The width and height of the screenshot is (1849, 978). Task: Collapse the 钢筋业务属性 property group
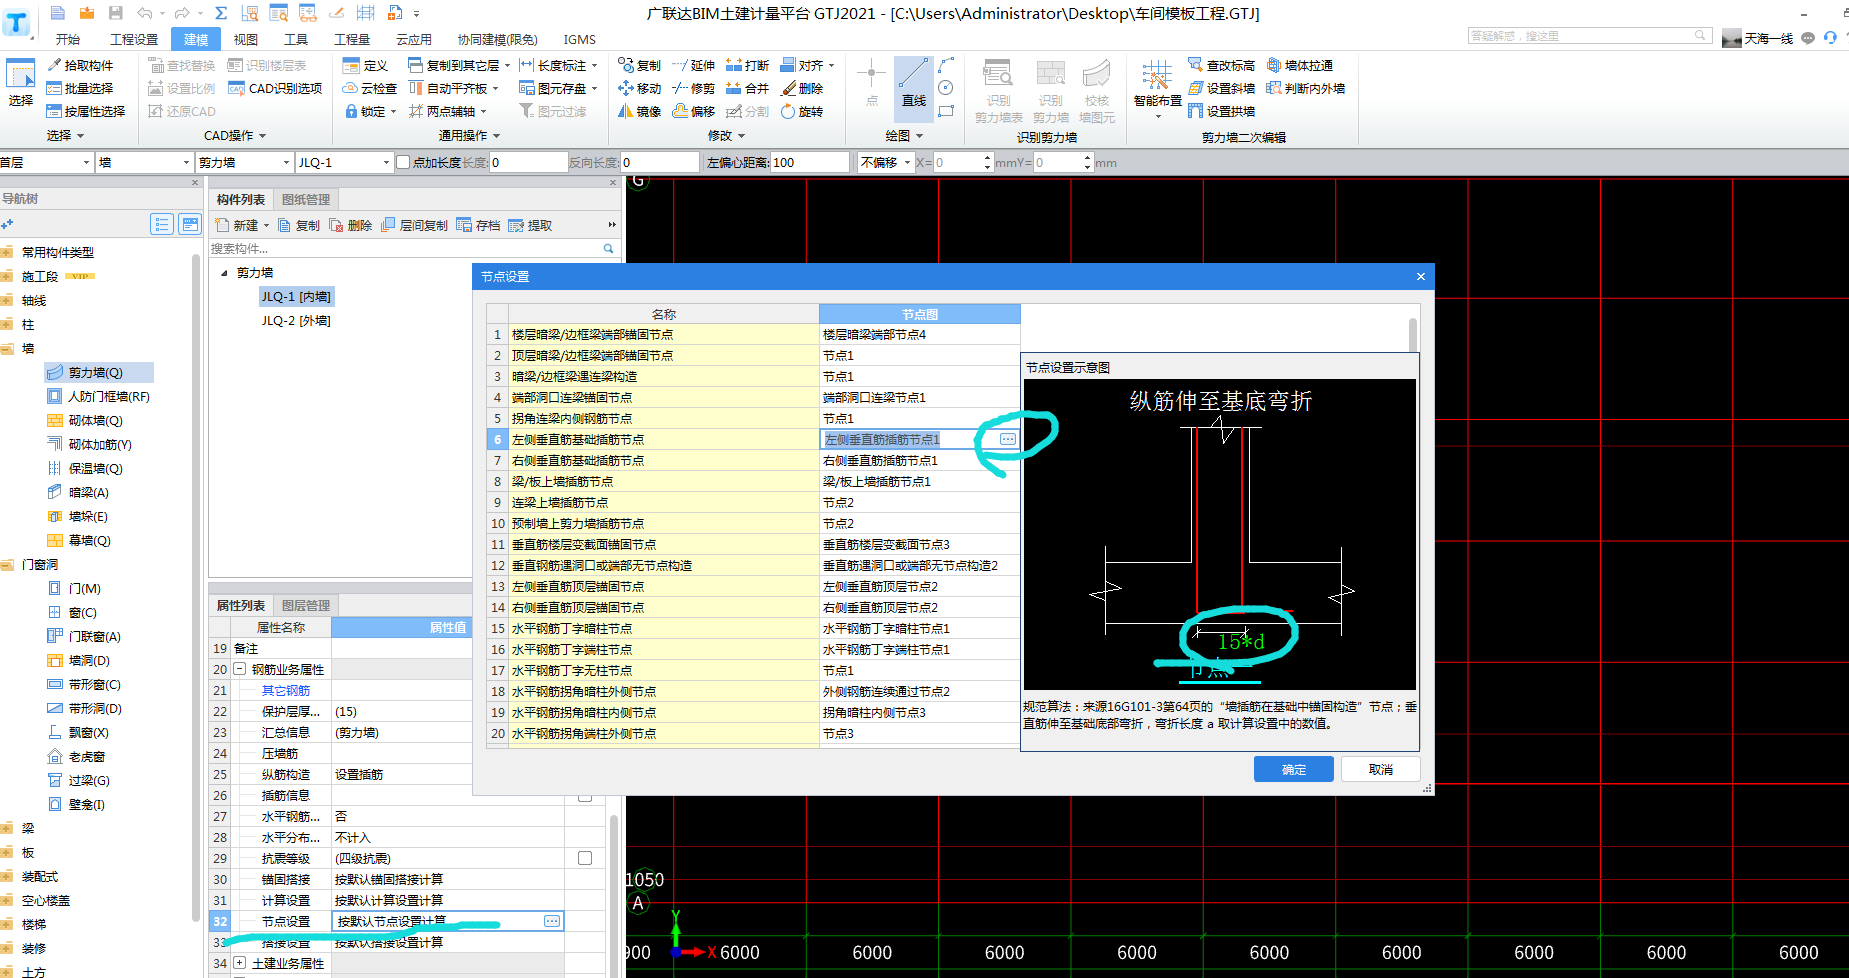pos(240,669)
